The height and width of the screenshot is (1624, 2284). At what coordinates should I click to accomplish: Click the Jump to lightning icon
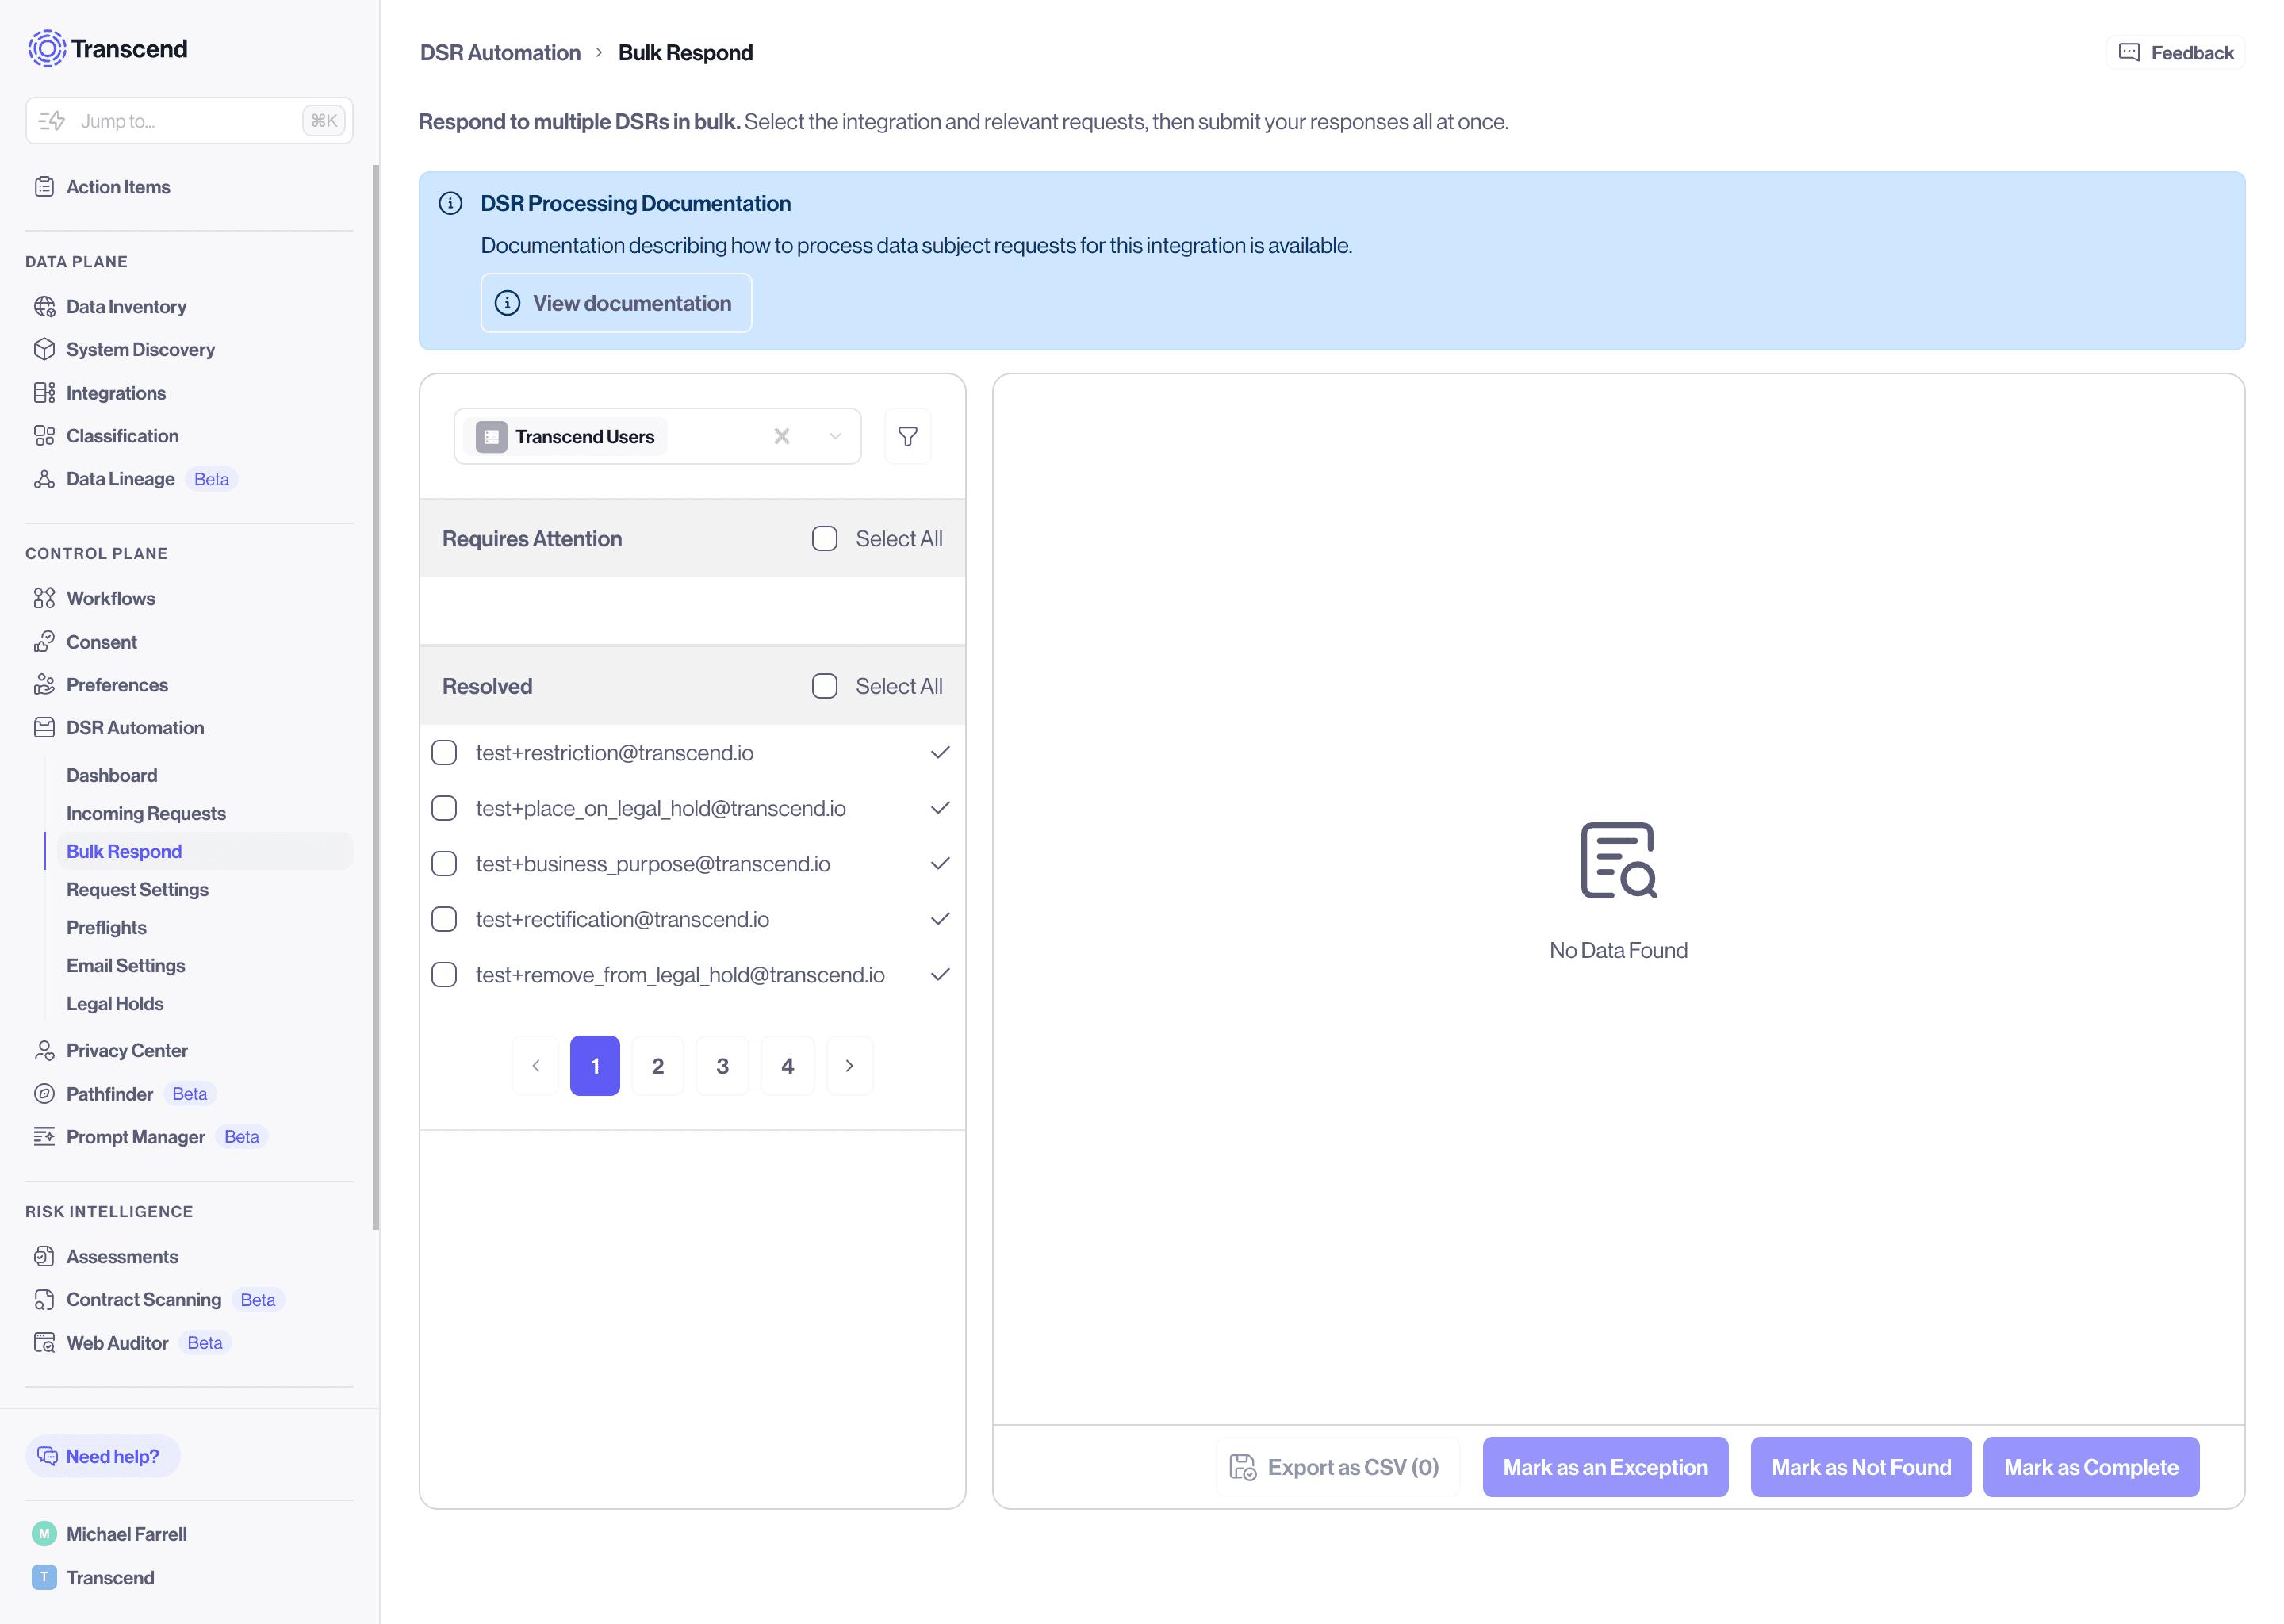pyautogui.click(x=52, y=121)
